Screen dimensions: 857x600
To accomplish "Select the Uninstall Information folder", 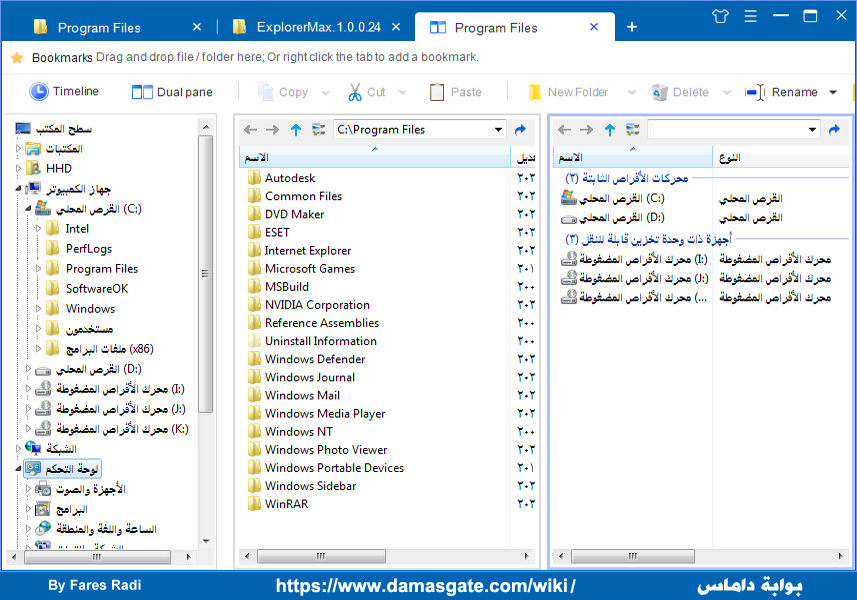I will tap(312, 341).
